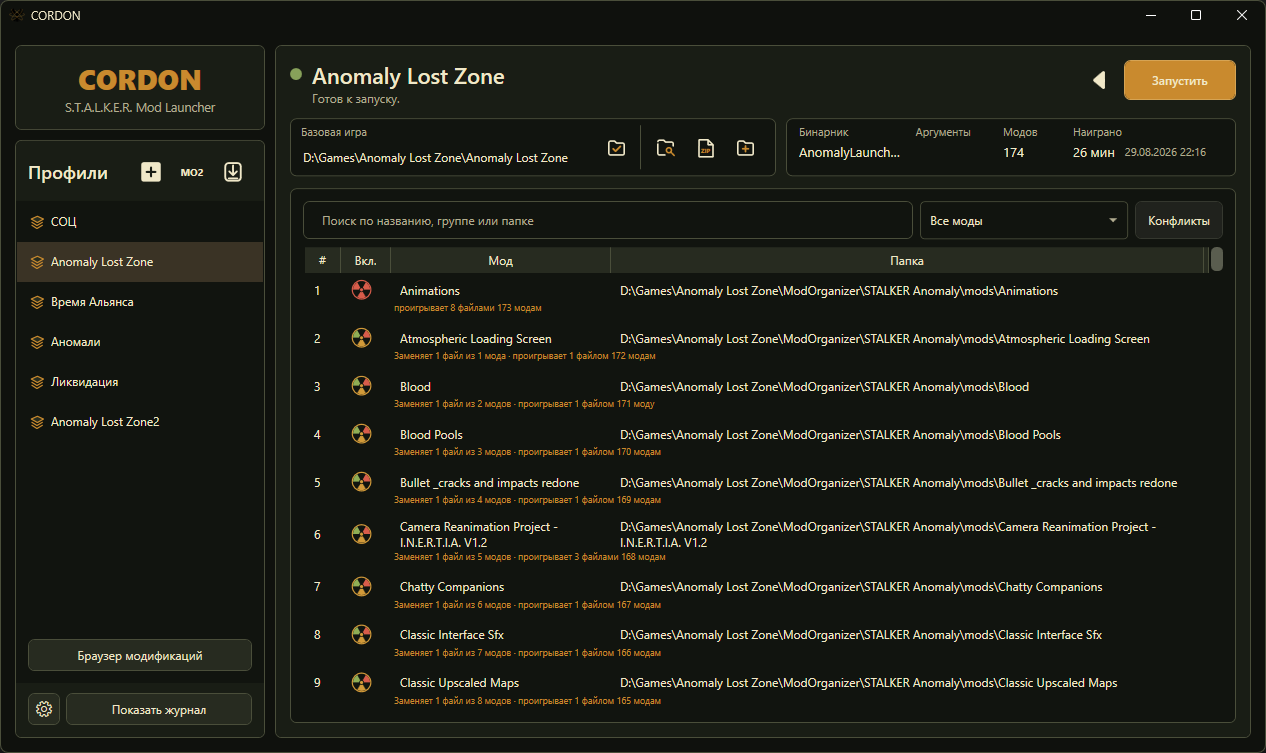Screen dimensions: 1266x753
Task: Select the Ликвидация profile
Action: [140, 382]
